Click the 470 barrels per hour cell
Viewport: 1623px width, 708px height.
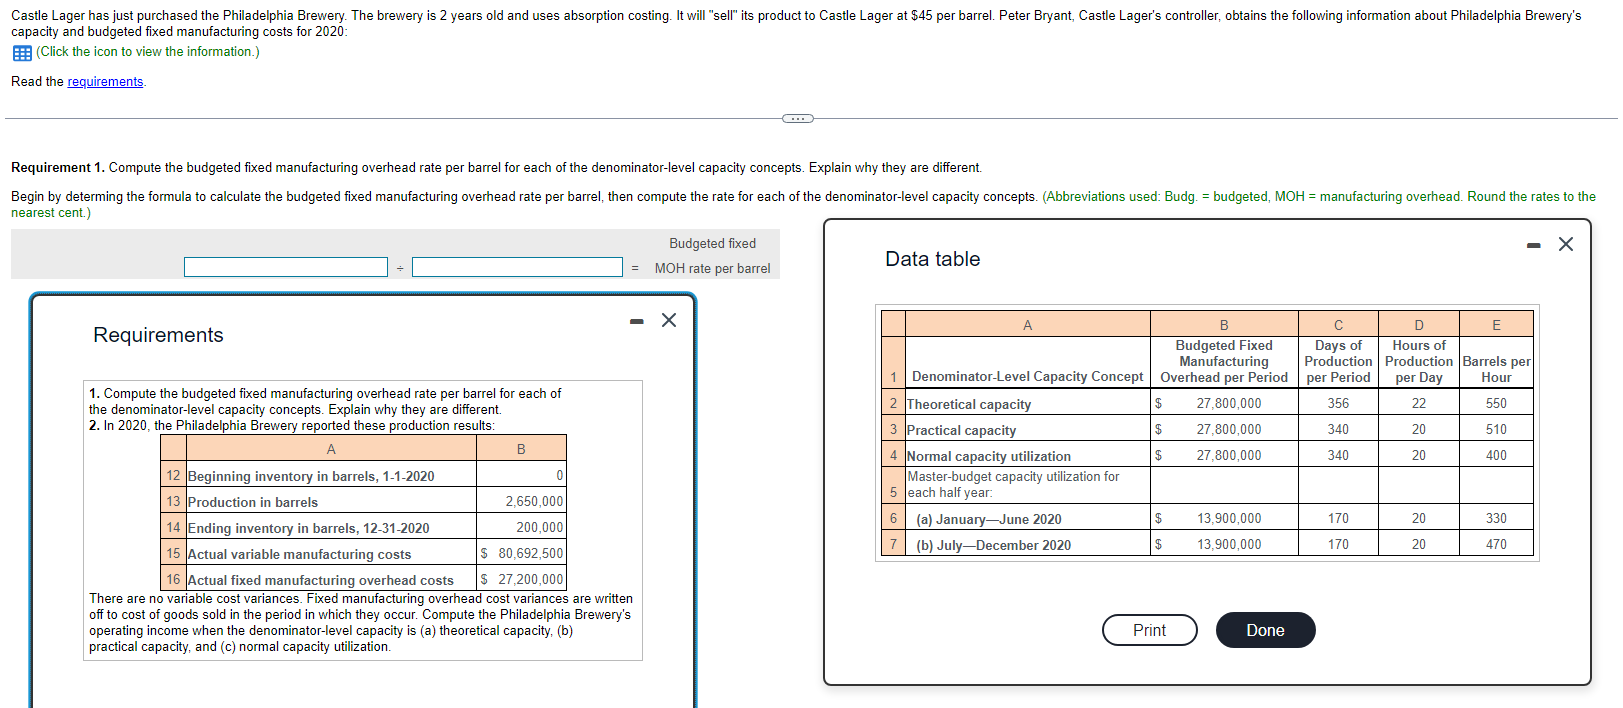pyautogui.click(x=1496, y=544)
